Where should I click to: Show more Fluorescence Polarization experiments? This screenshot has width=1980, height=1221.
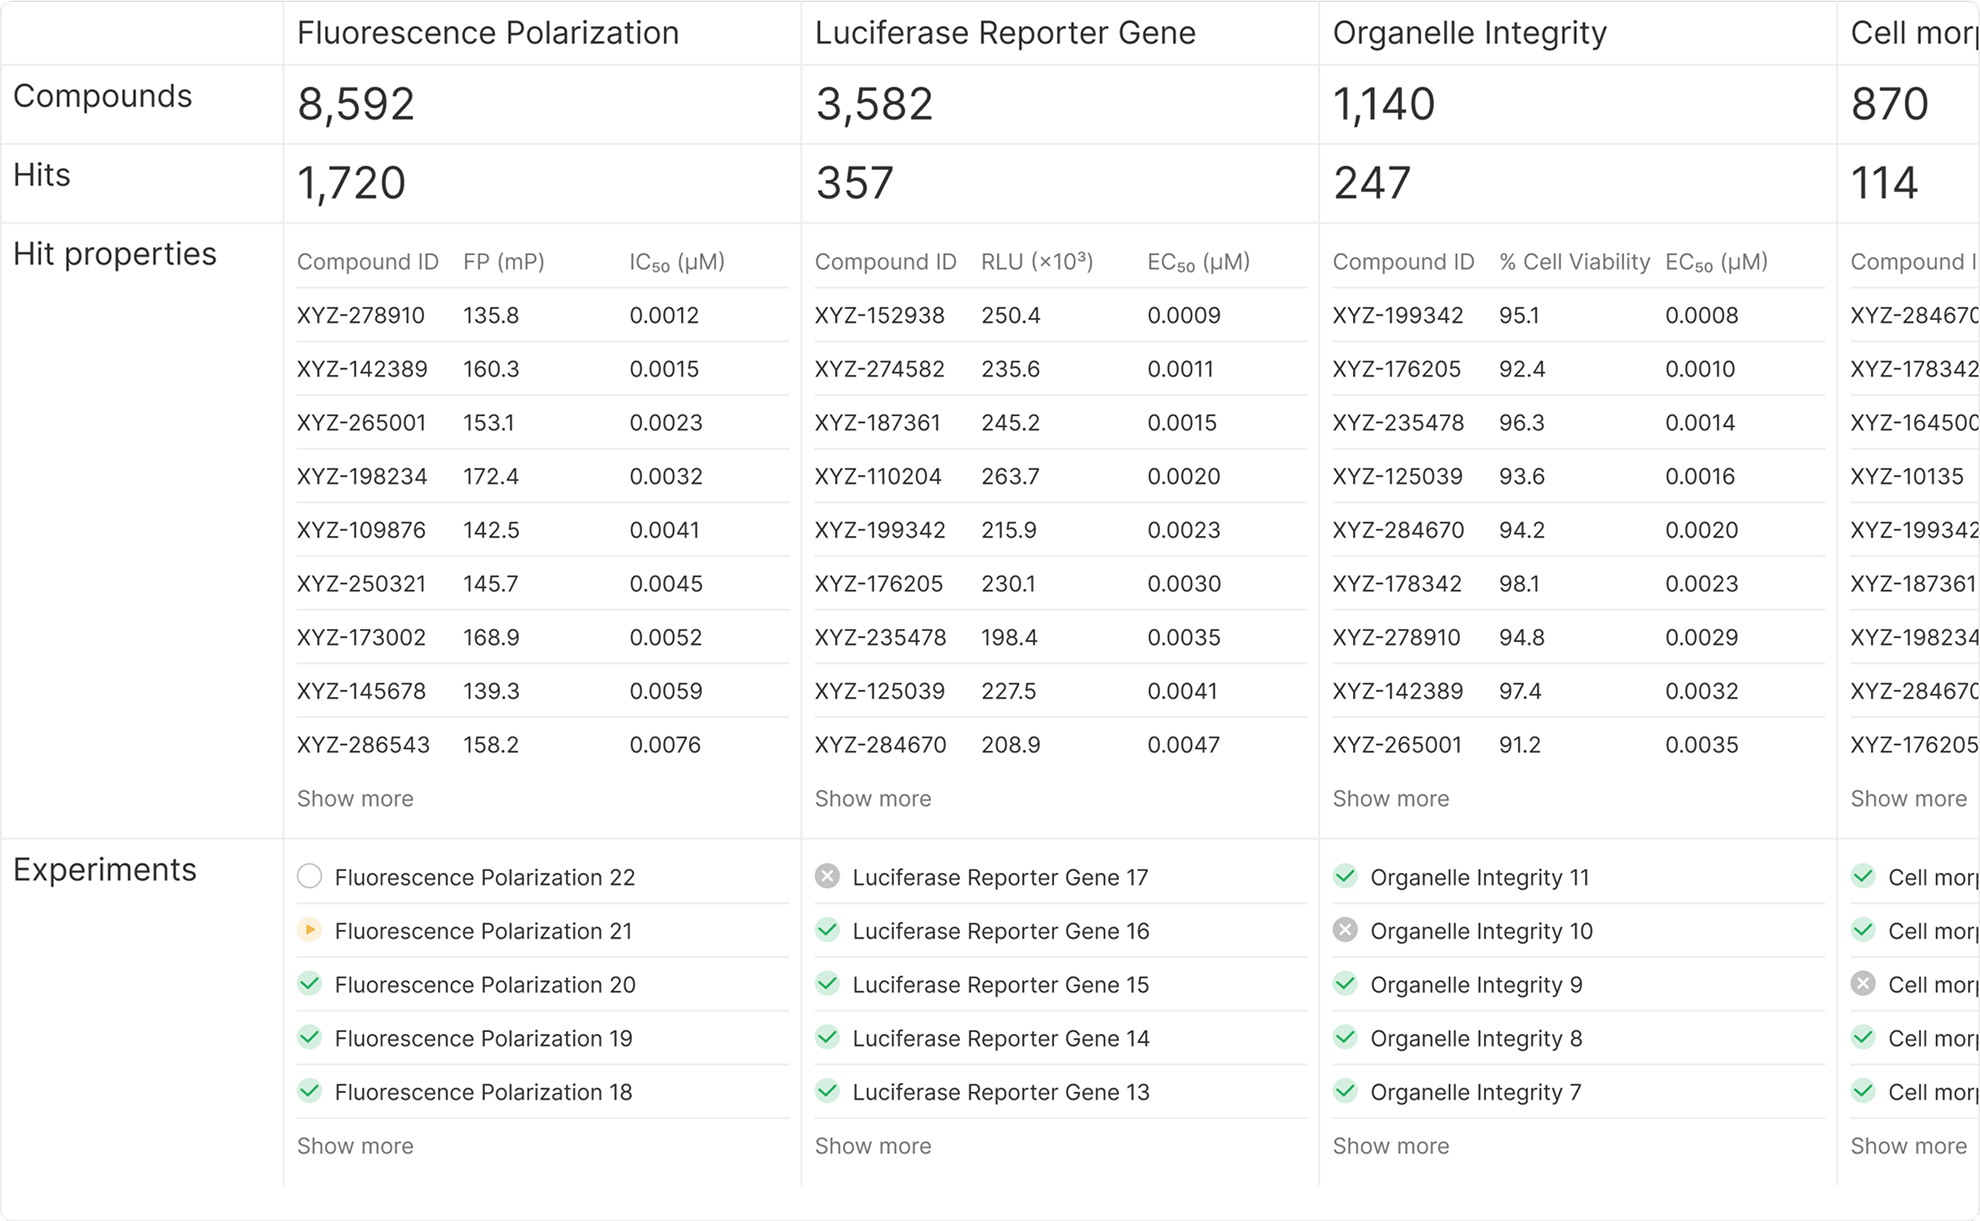coord(355,1145)
